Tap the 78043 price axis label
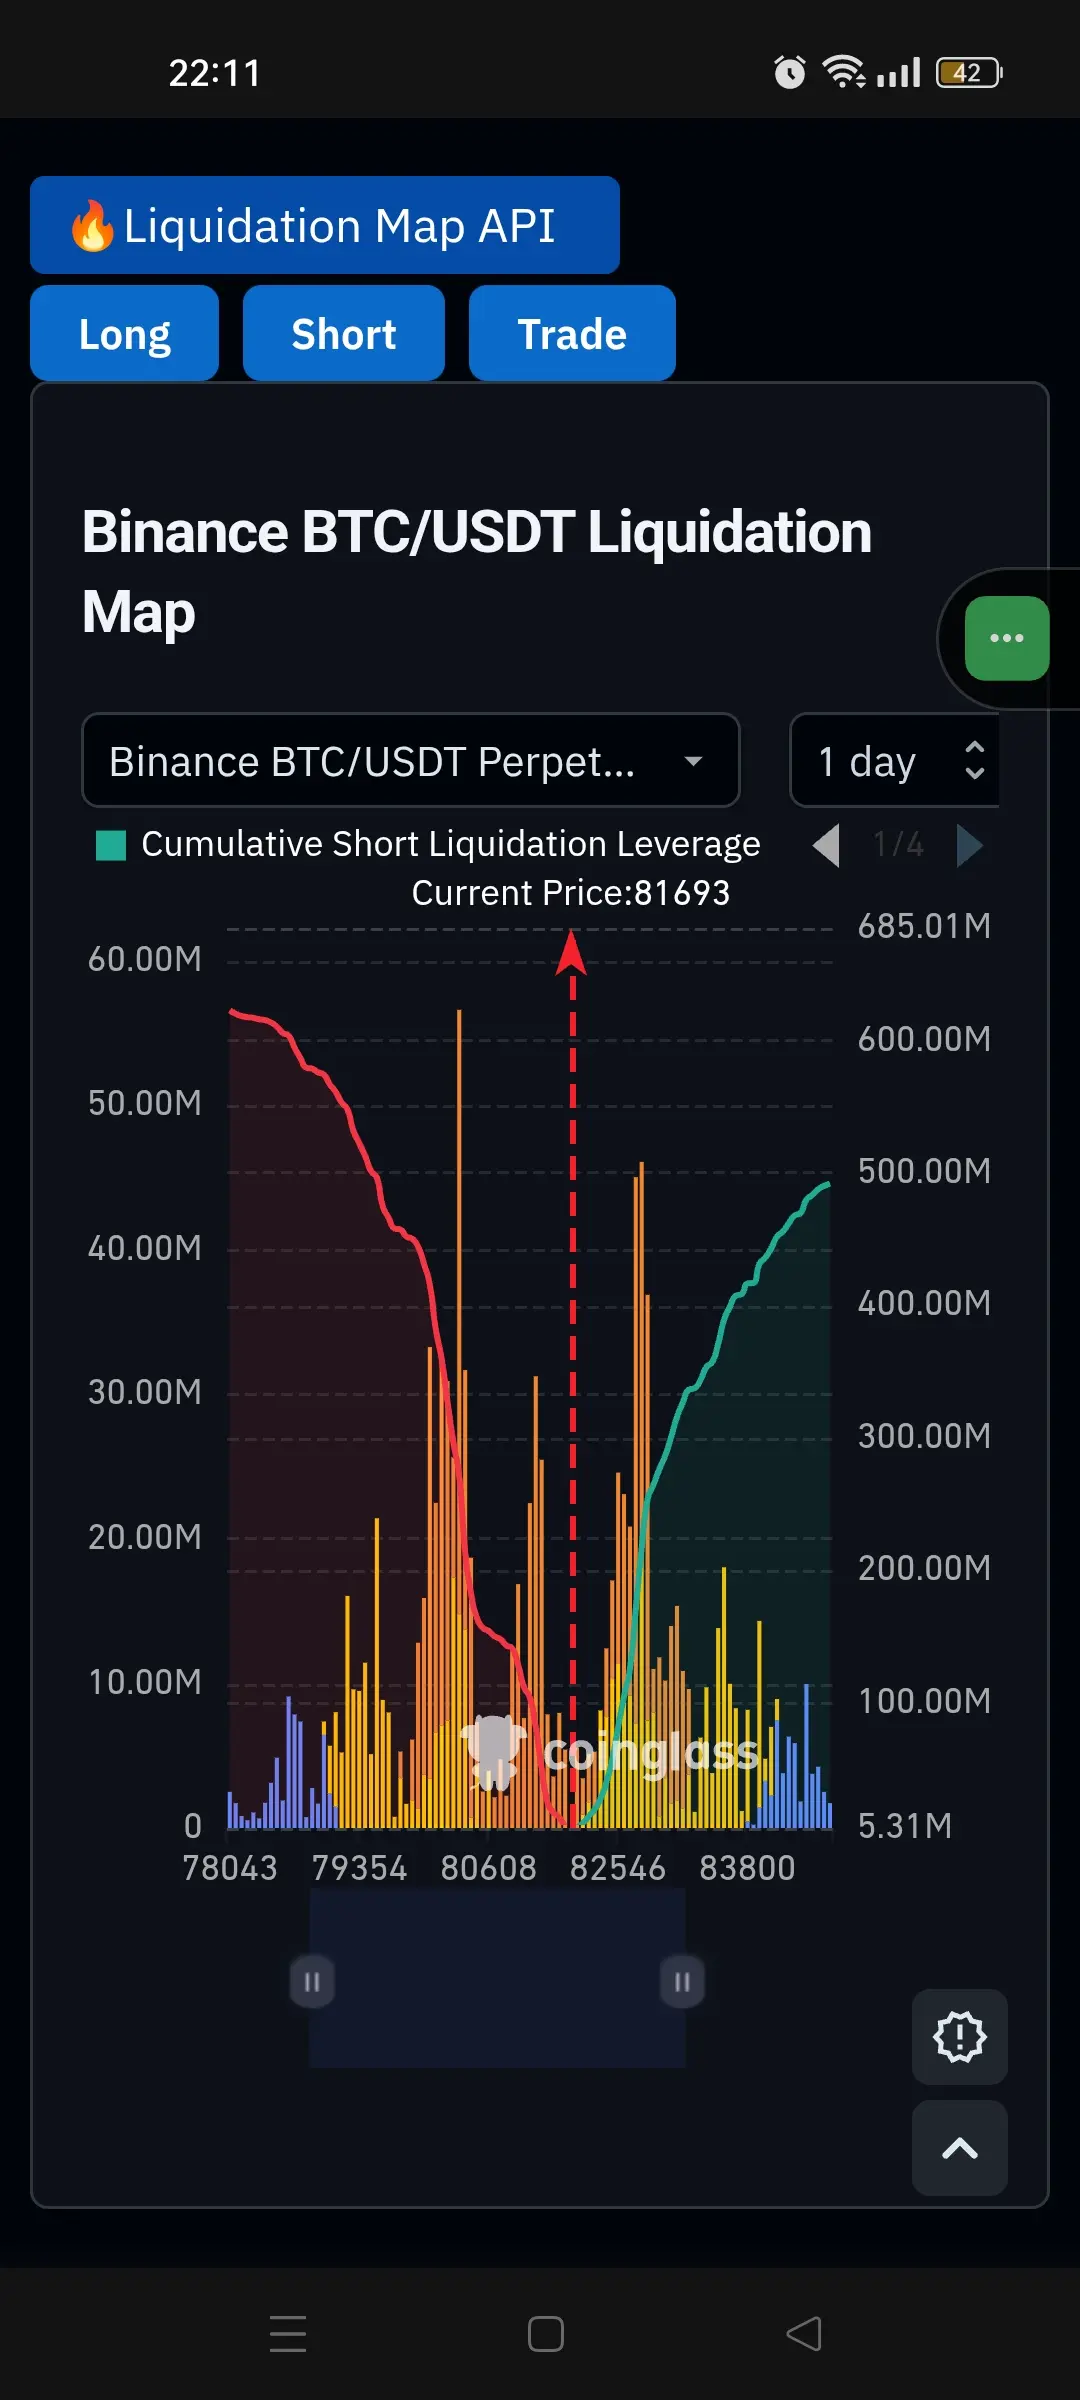 point(230,1868)
